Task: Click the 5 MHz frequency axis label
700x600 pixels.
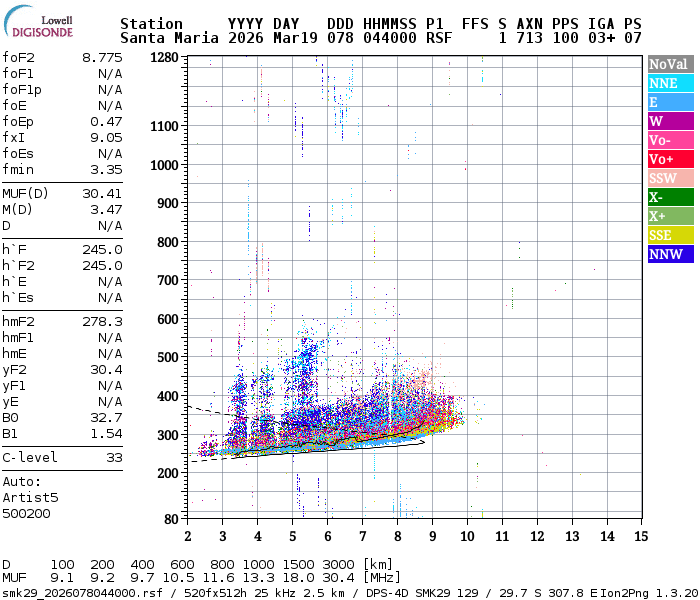Action: tap(293, 536)
